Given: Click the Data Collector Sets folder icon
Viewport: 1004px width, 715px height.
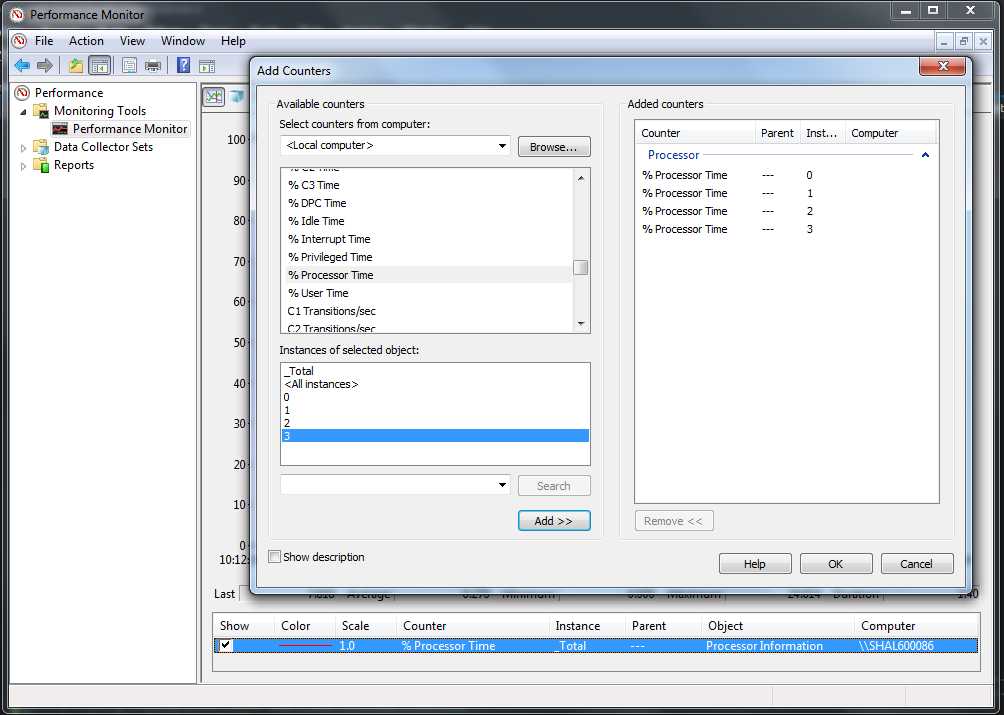Looking at the screenshot, I should point(41,147).
